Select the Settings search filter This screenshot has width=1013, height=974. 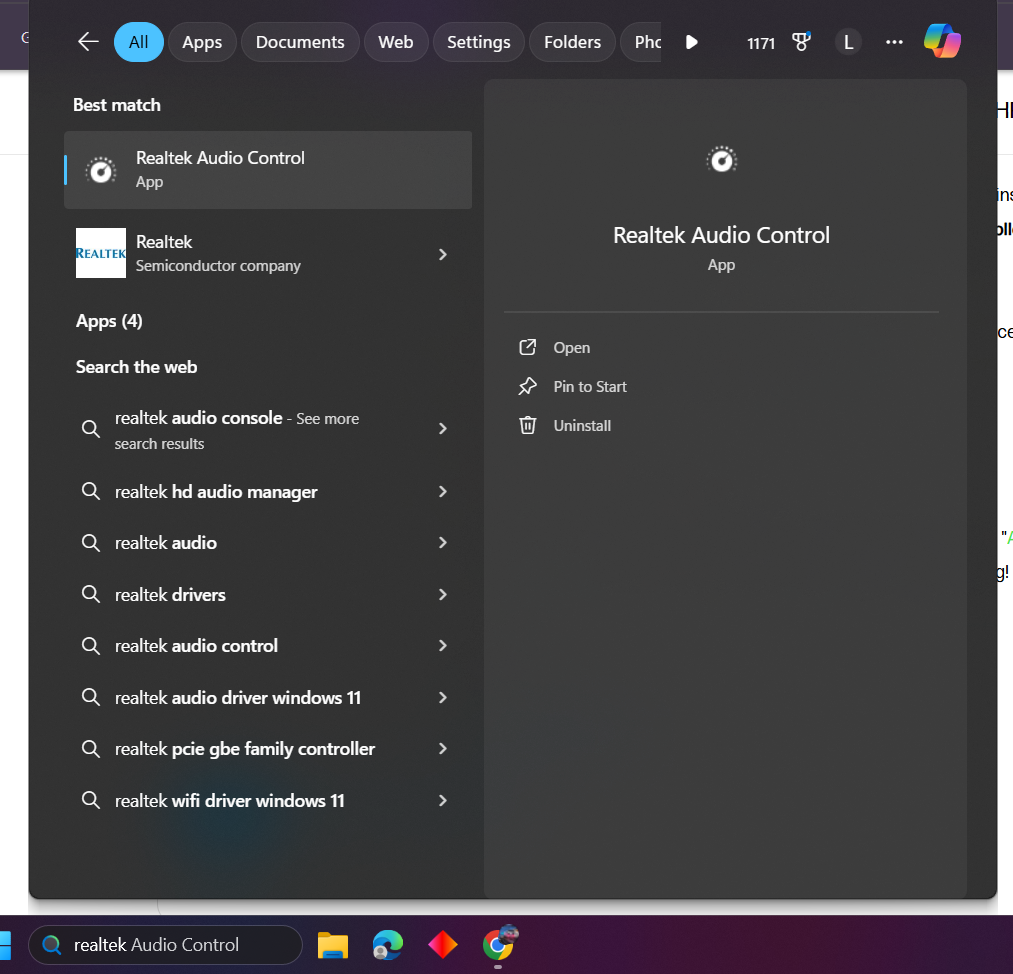(478, 41)
